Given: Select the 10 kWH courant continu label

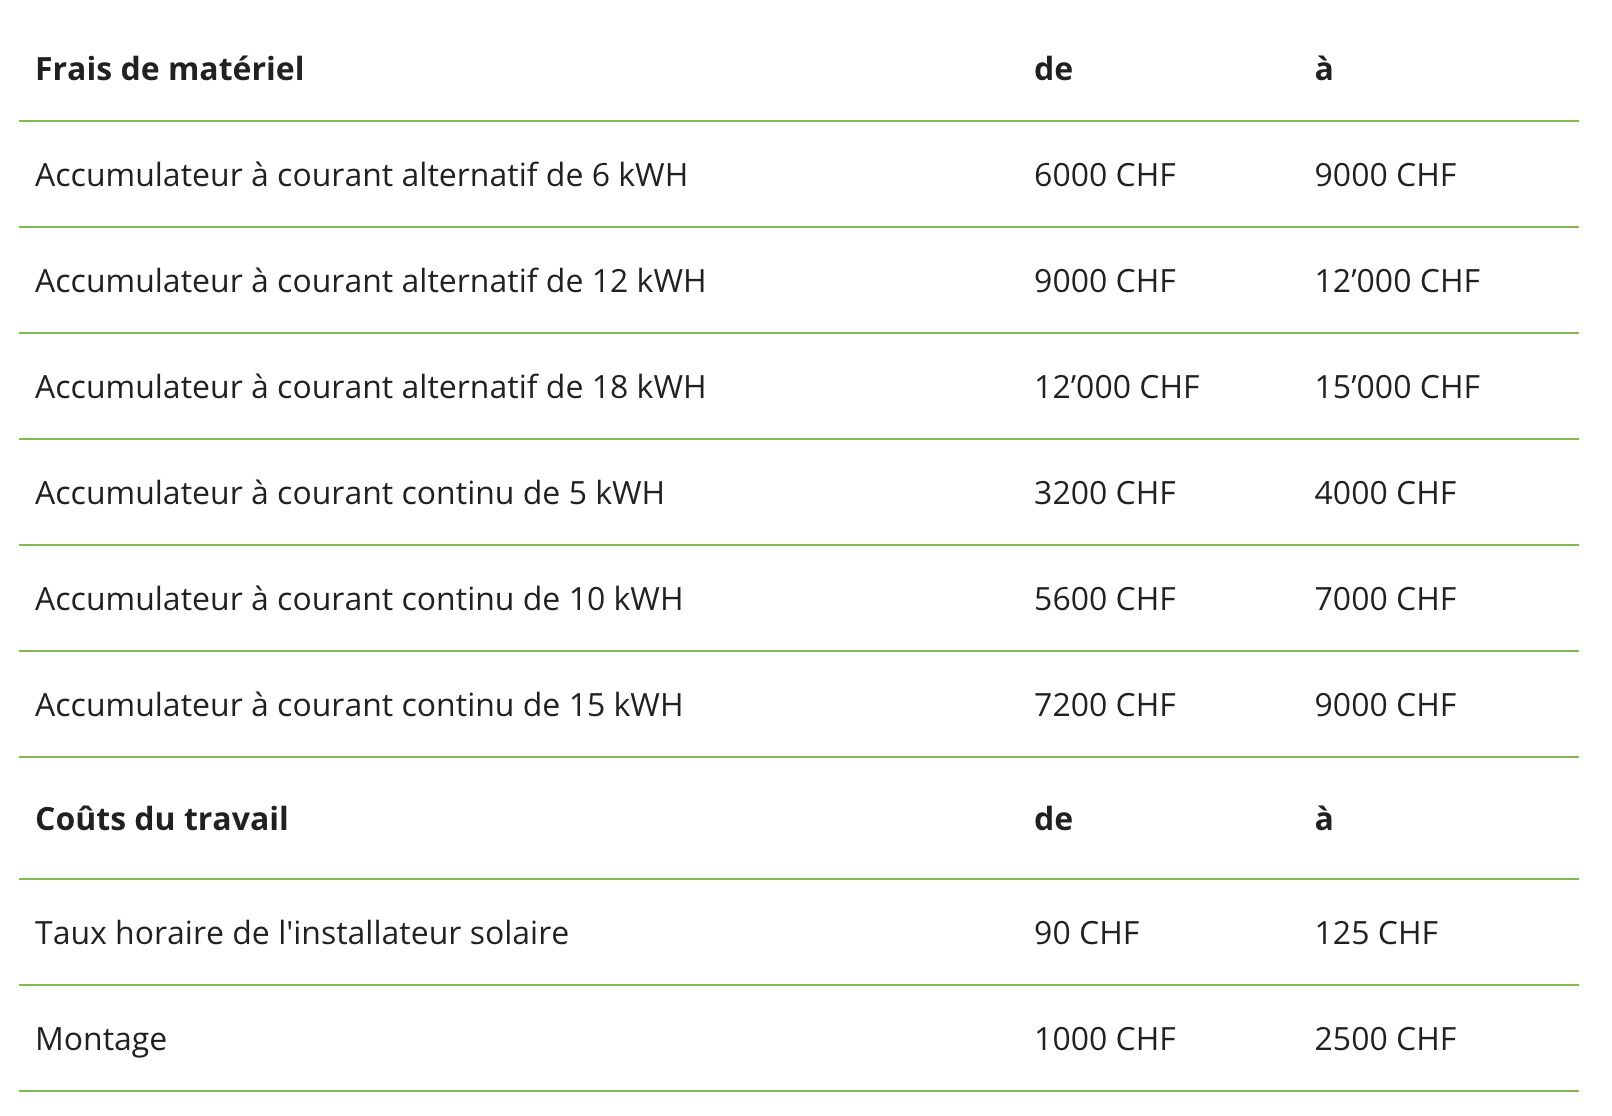Looking at the screenshot, I should 358,599.
